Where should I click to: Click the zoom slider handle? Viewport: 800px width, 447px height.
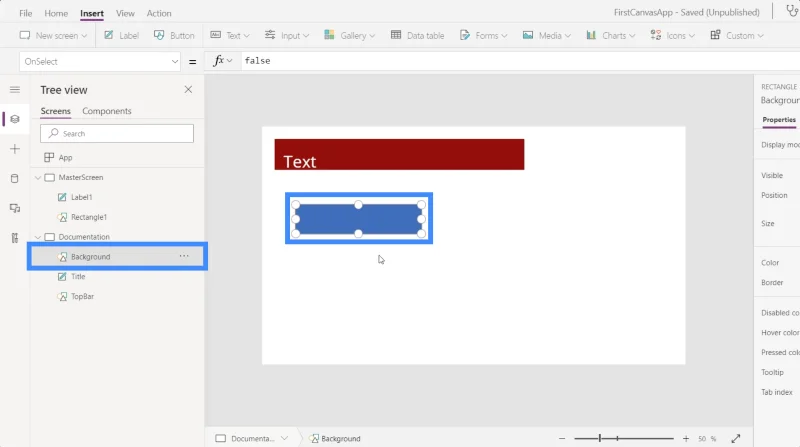click(600, 438)
